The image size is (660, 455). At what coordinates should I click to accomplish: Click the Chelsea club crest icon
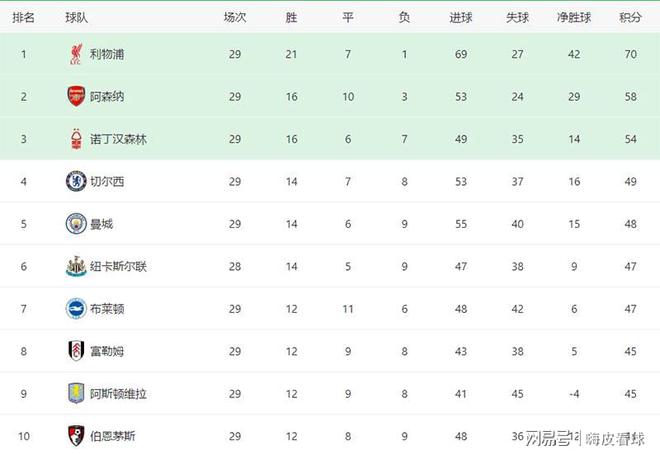click(76, 181)
